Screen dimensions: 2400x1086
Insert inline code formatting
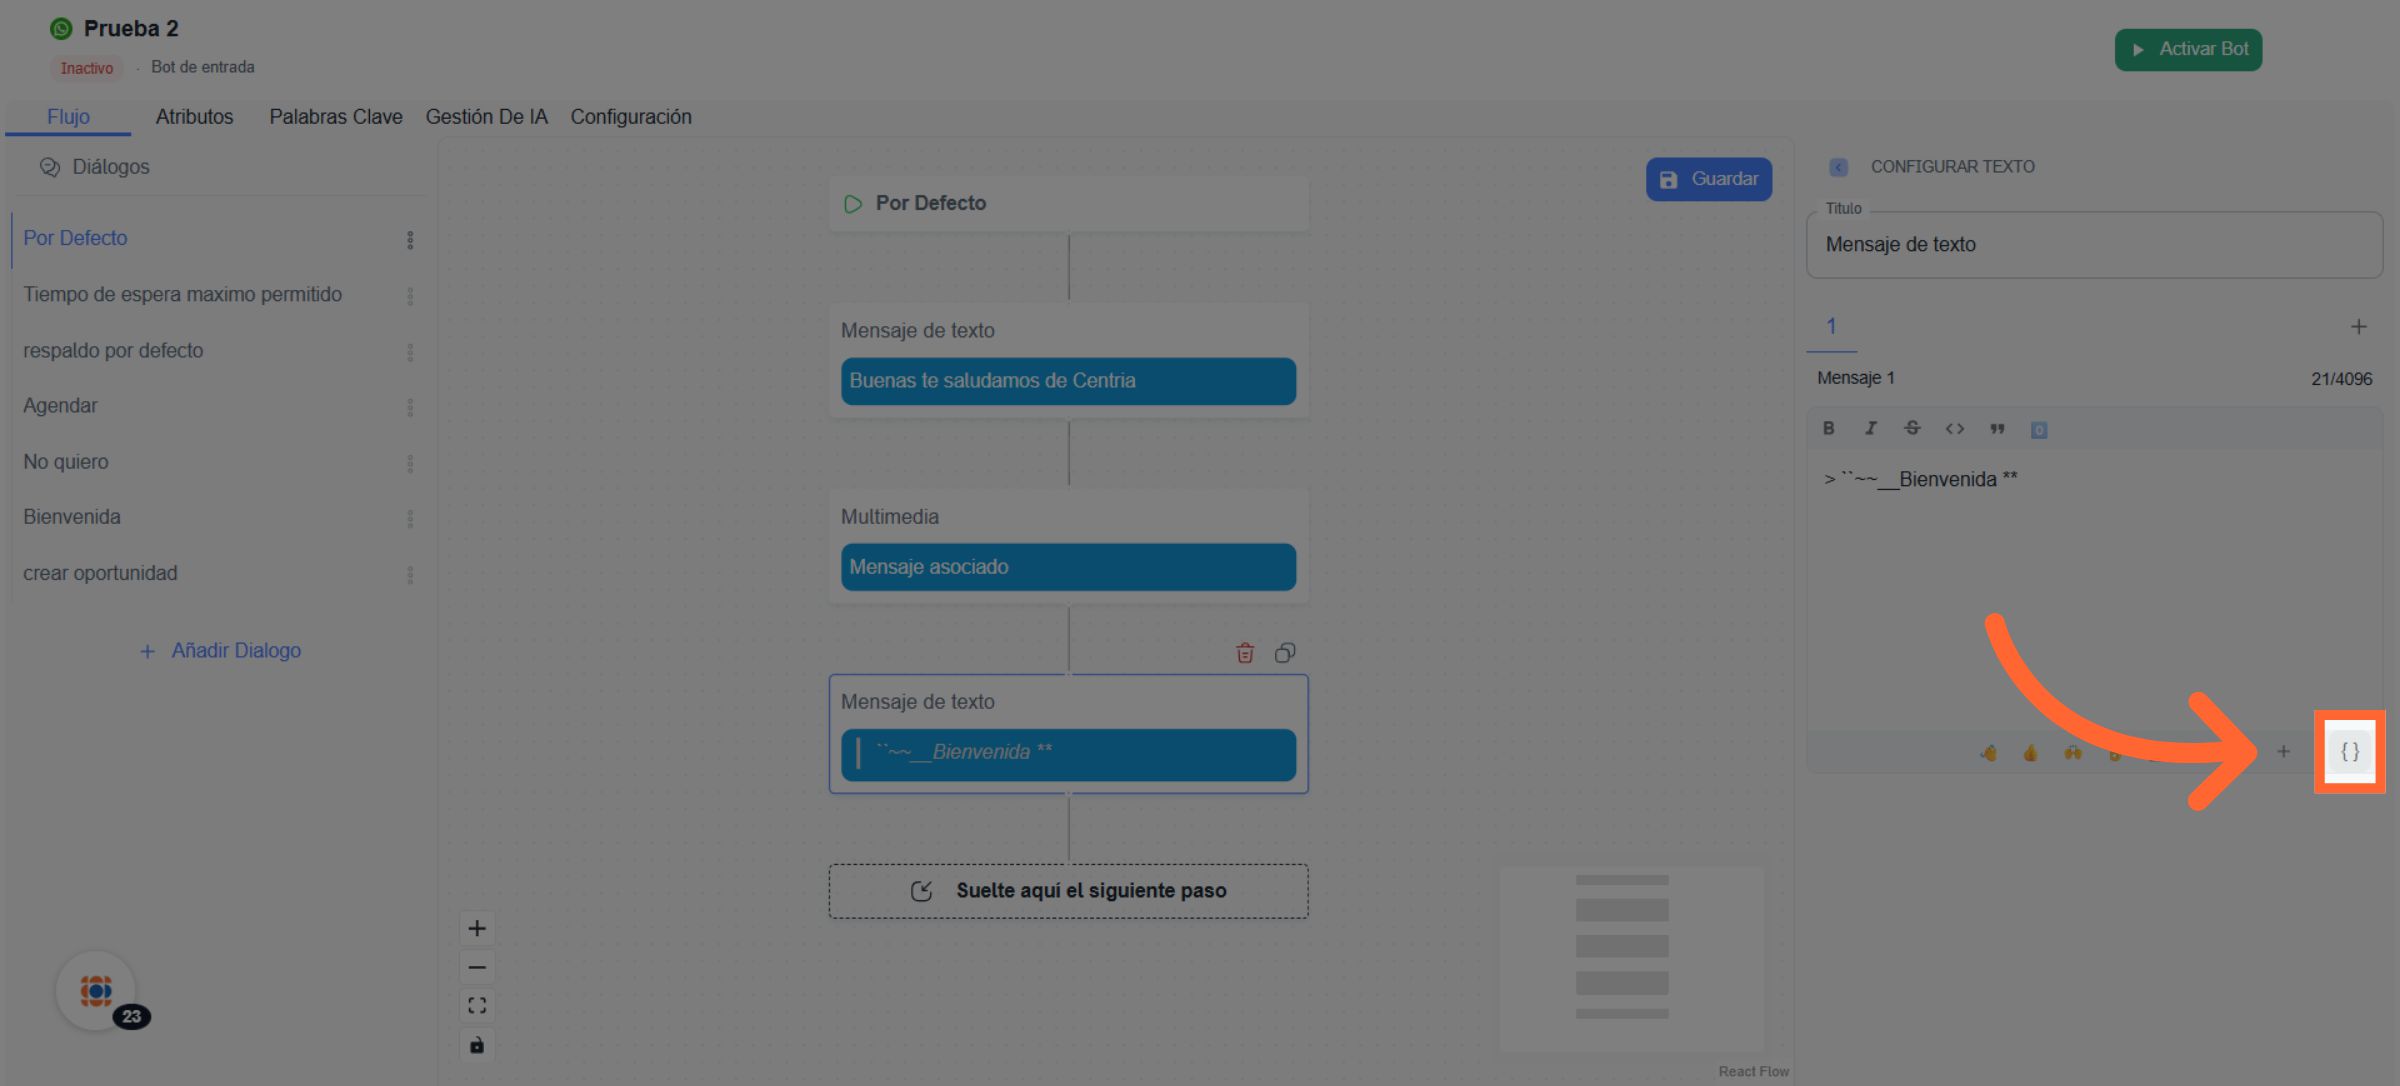click(1954, 428)
